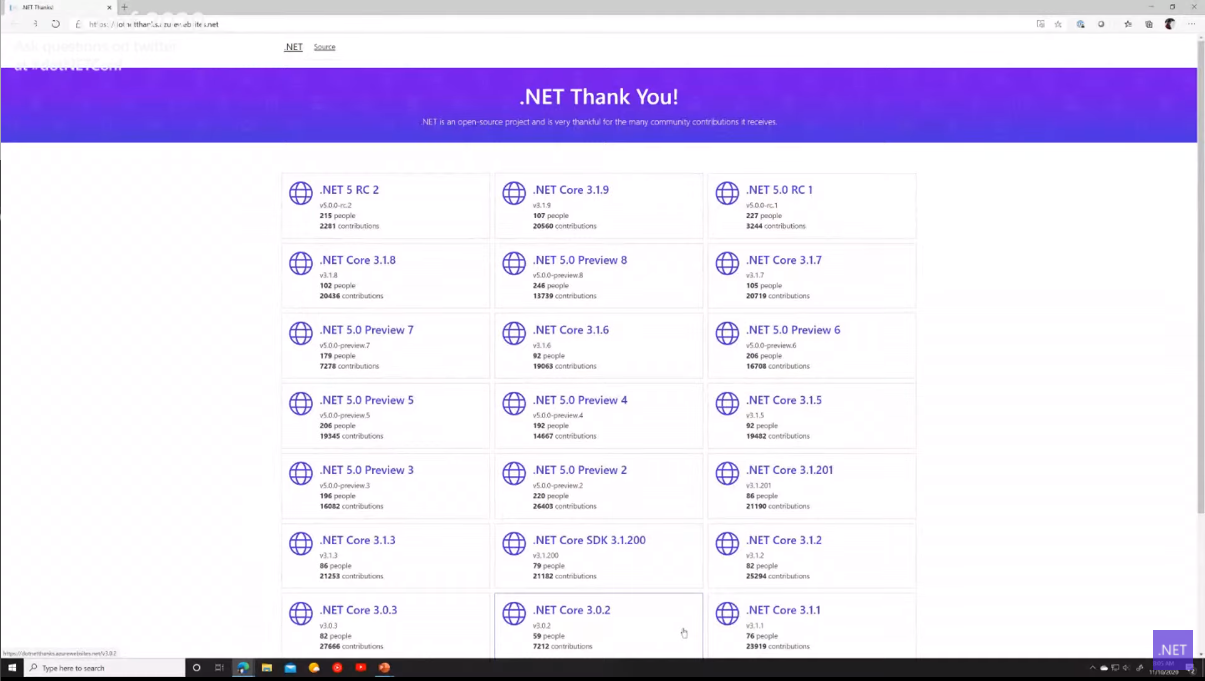
Task: Open the .NET Core 3.1.201 release title
Action: [x=789, y=470]
